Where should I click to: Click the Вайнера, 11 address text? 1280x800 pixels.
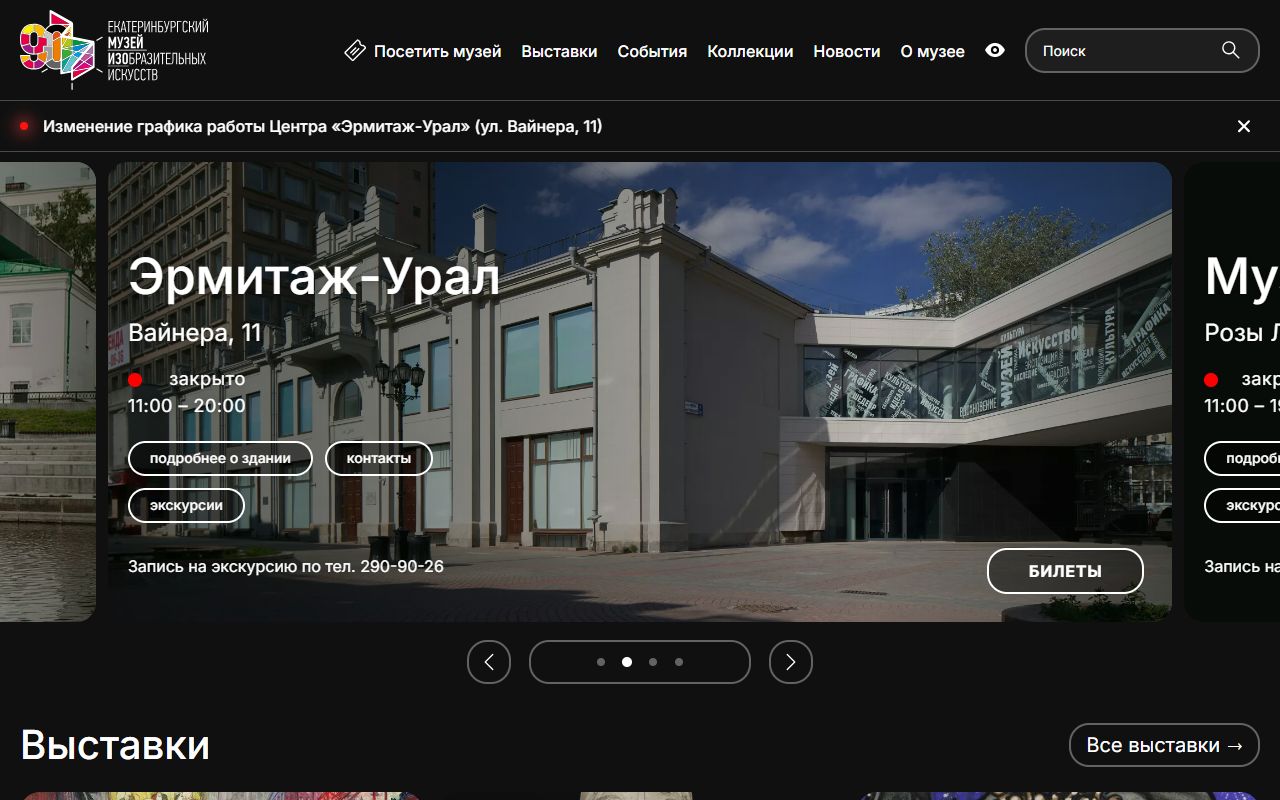pyautogui.click(x=195, y=333)
